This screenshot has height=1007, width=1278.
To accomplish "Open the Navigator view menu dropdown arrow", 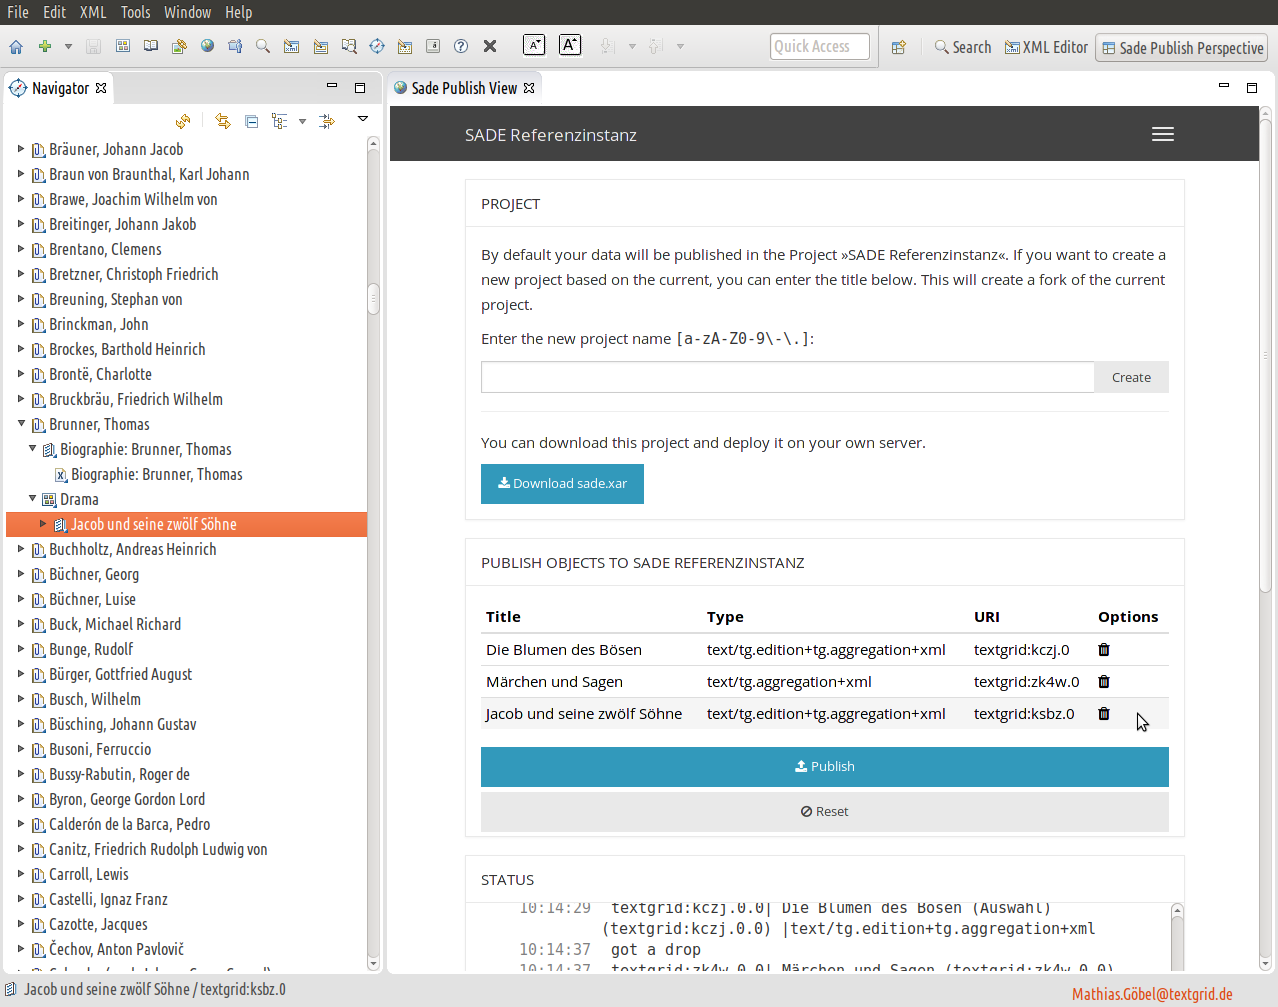I will pos(363,120).
